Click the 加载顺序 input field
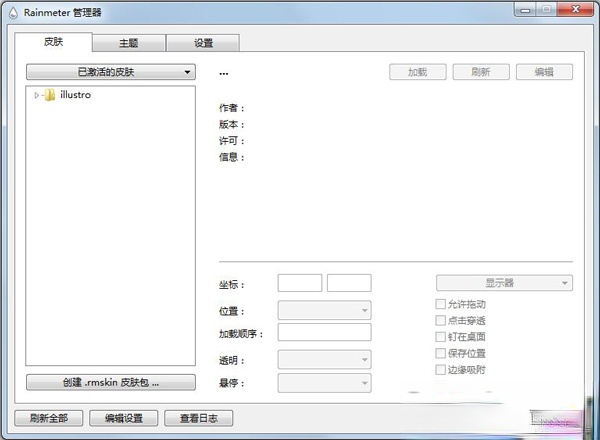This screenshot has width=600, height=440. 324,332
